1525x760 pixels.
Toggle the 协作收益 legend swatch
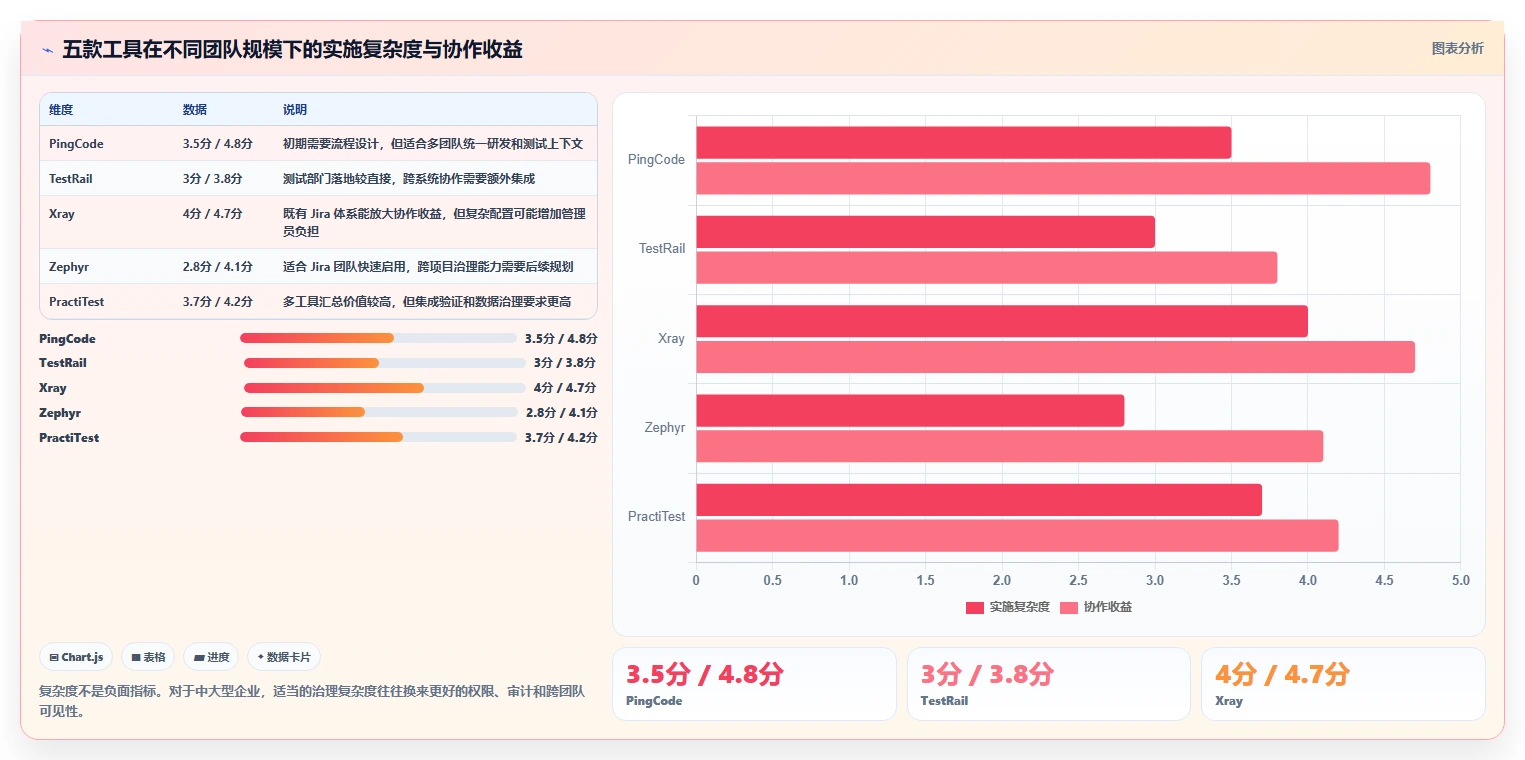tap(1069, 607)
